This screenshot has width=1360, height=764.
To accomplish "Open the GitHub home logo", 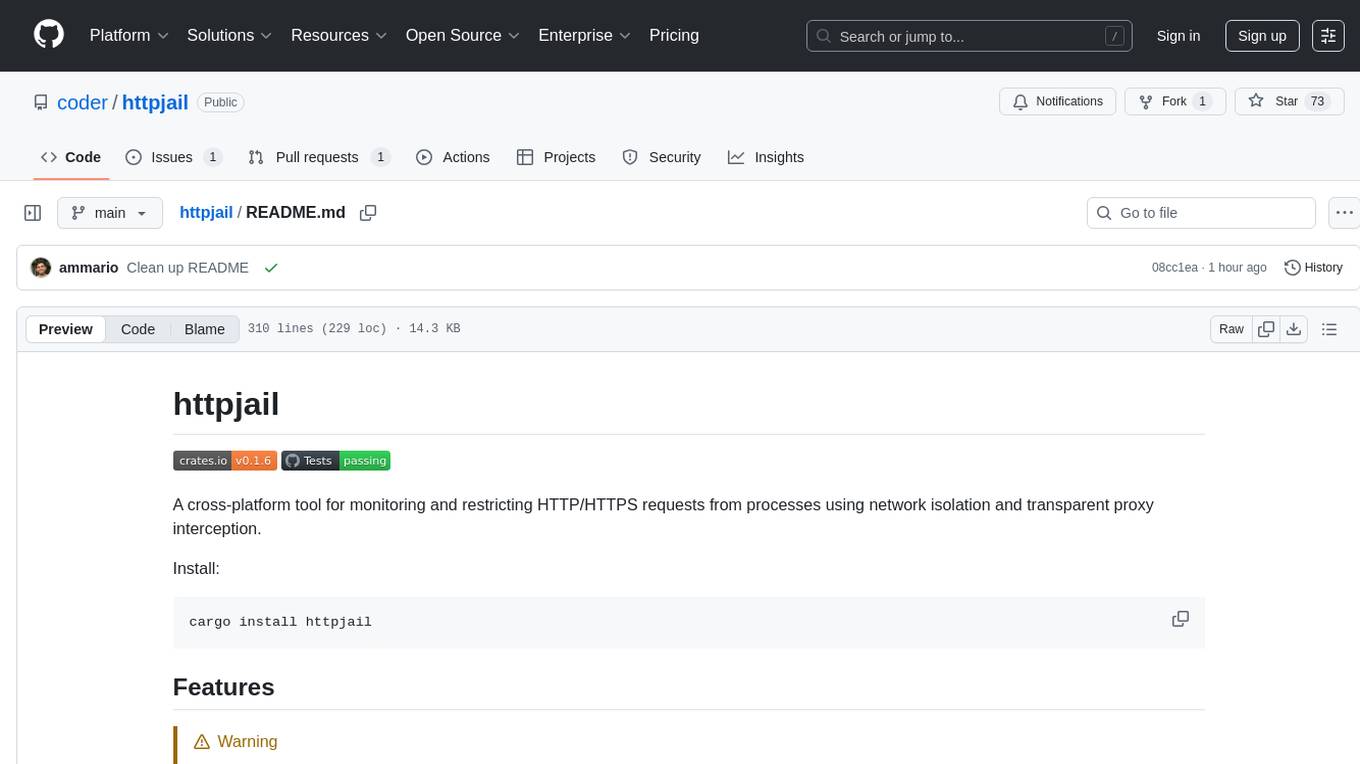I will [x=49, y=35].
